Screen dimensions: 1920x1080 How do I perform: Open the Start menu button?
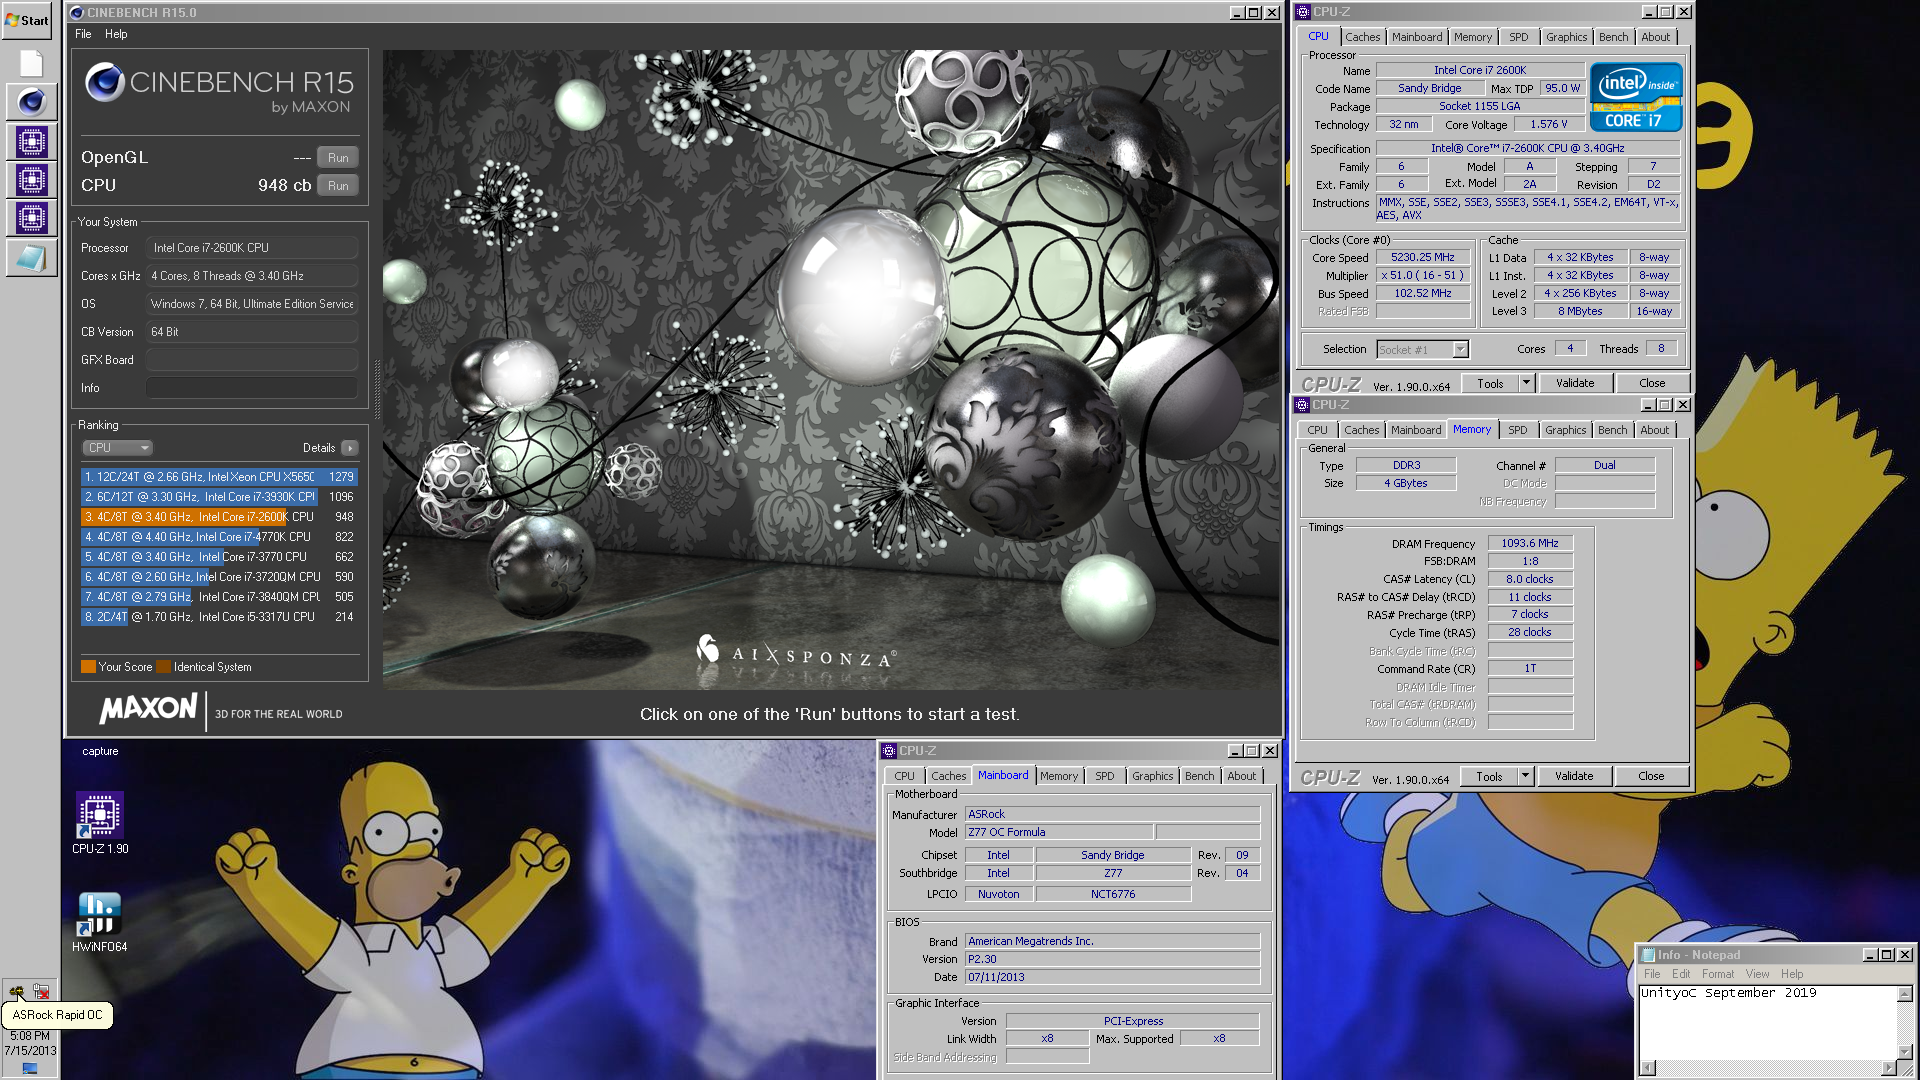point(28,20)
